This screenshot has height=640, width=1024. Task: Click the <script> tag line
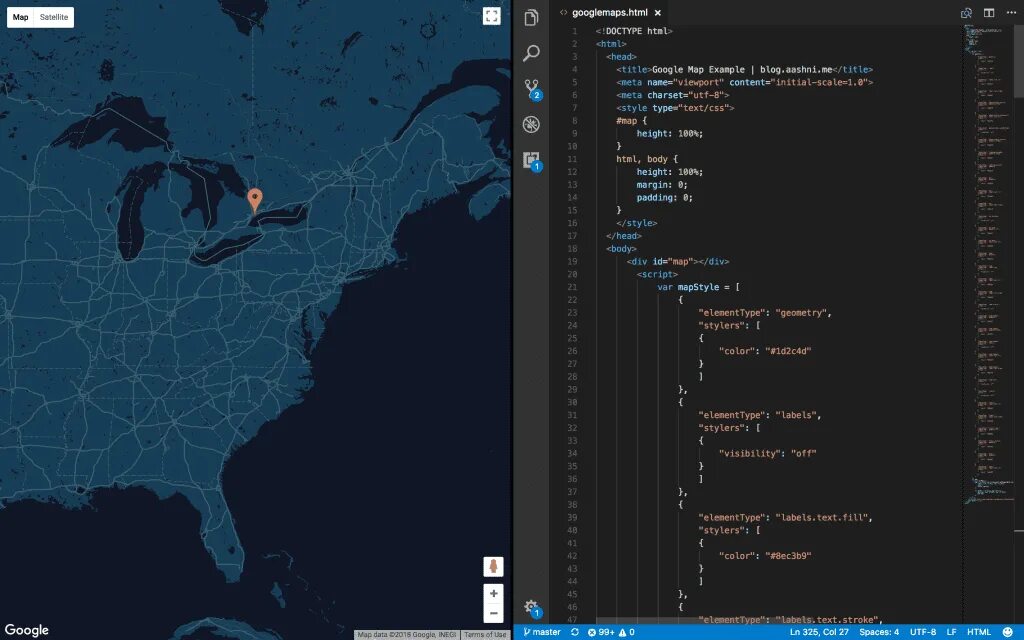[x=657, y=274]
